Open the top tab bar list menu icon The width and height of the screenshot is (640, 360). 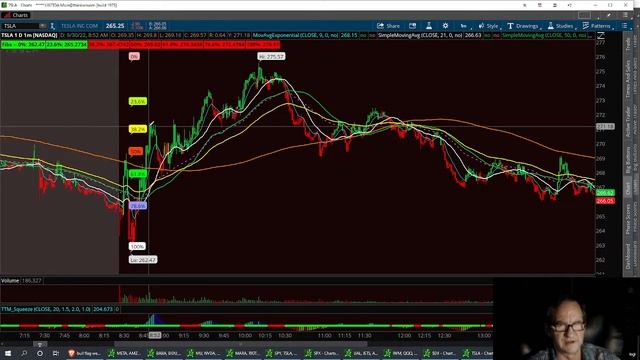625,15
